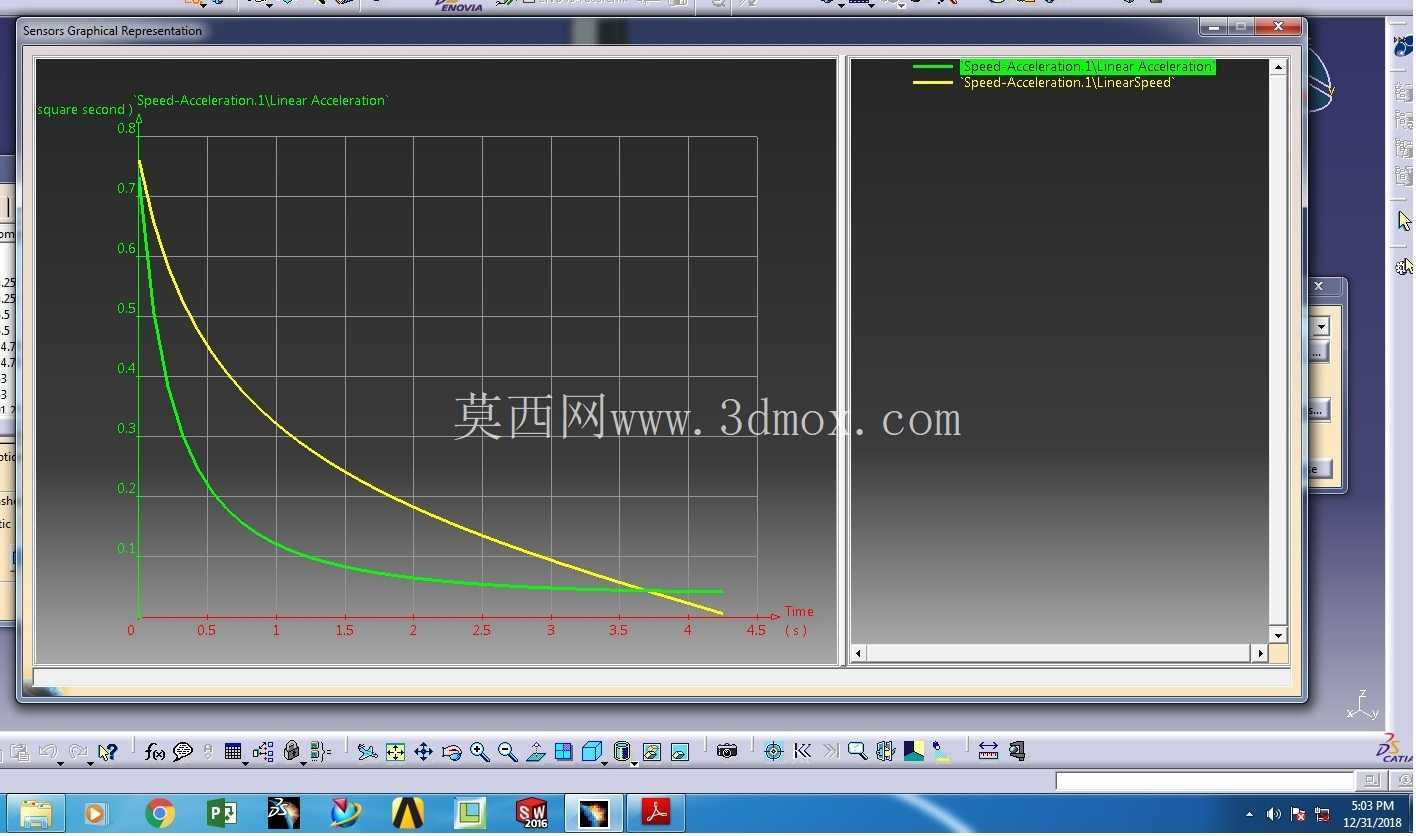This screenshot has width=1416, height=836.
Task: Click the volume speaker tray icon
Action: click(1273, 814)
